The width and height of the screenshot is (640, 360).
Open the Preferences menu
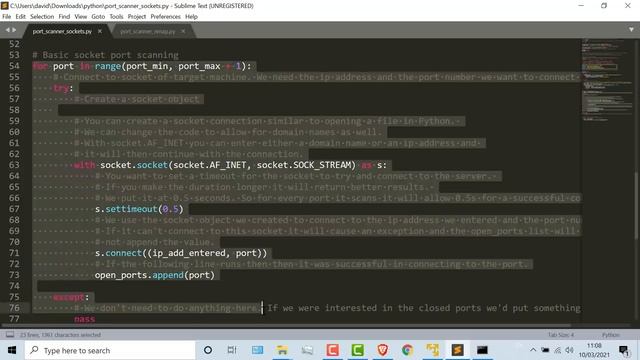pyautogui.click(x=165, y=17)
